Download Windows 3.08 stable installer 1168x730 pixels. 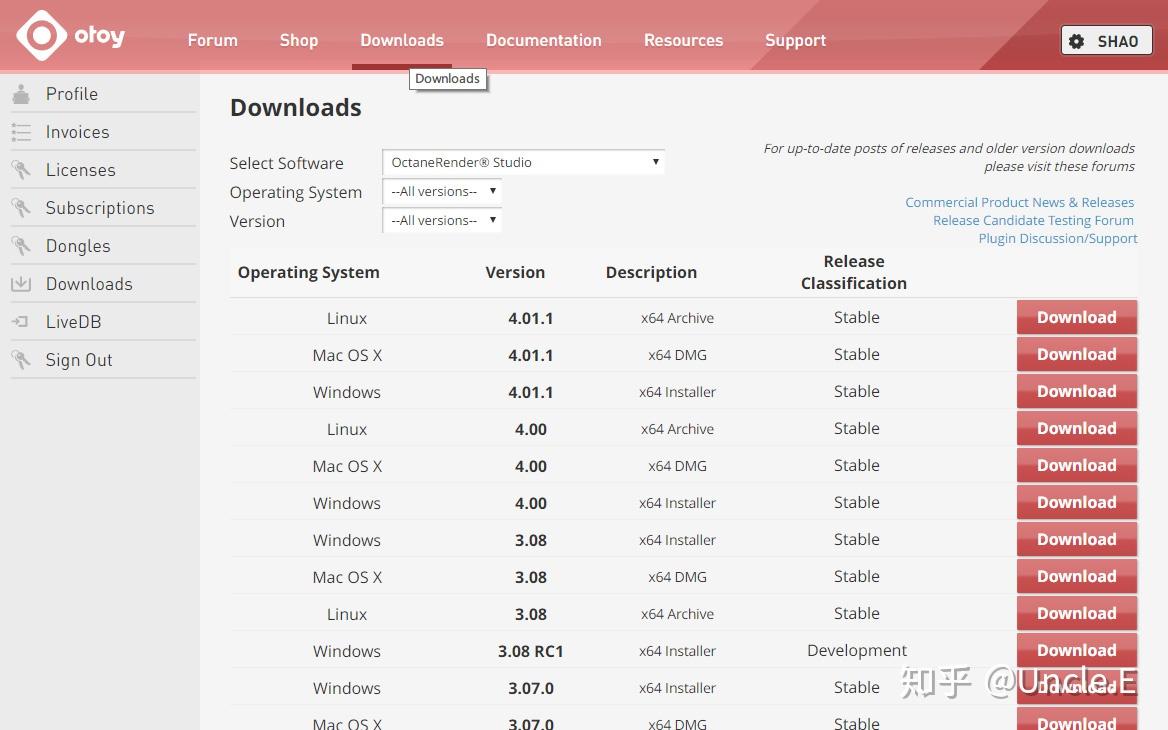pos(1076,539)
